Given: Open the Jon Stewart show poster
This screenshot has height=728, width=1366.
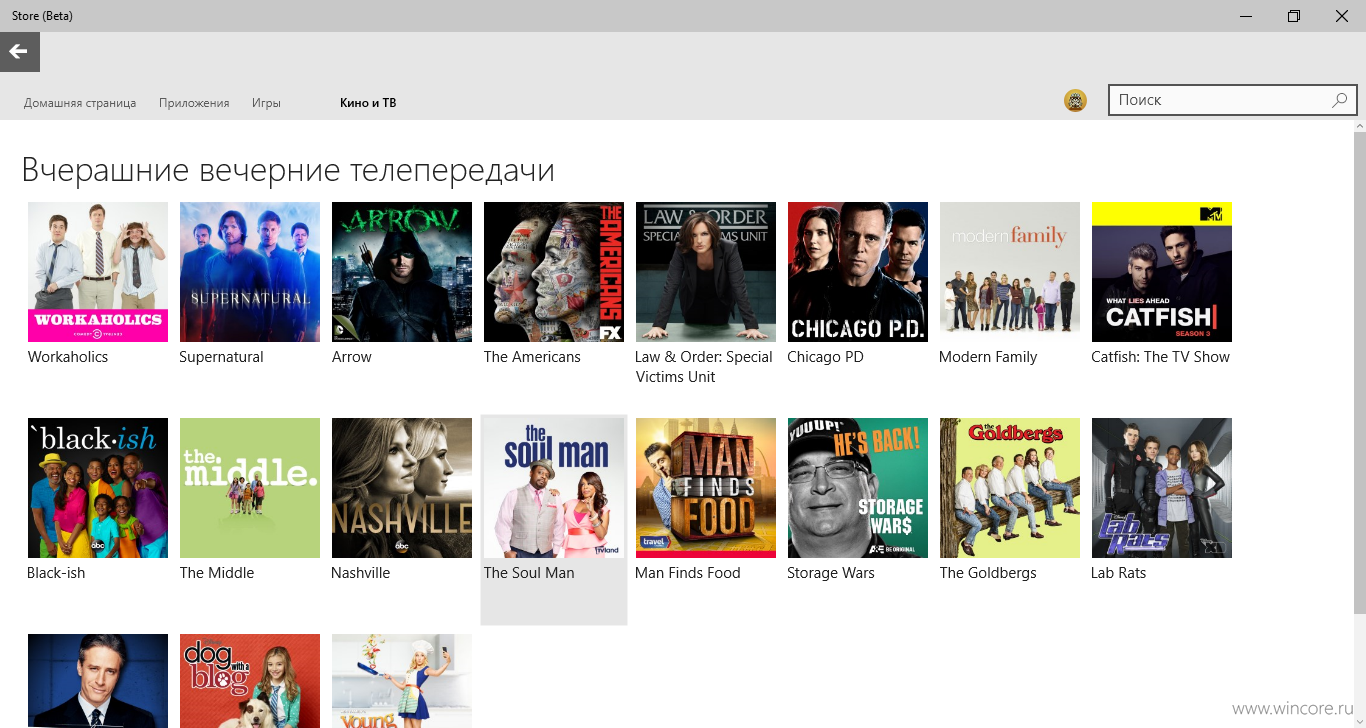Looking at the screenshot, I should (98, 681).
